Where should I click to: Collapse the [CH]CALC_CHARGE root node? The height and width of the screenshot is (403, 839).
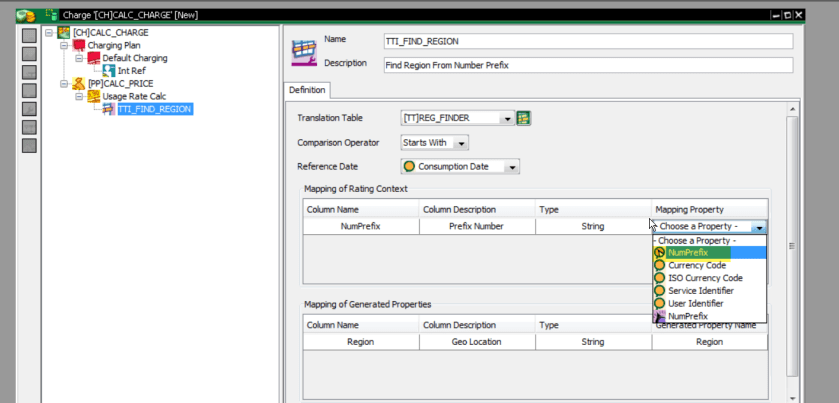(x=49, y=33)
